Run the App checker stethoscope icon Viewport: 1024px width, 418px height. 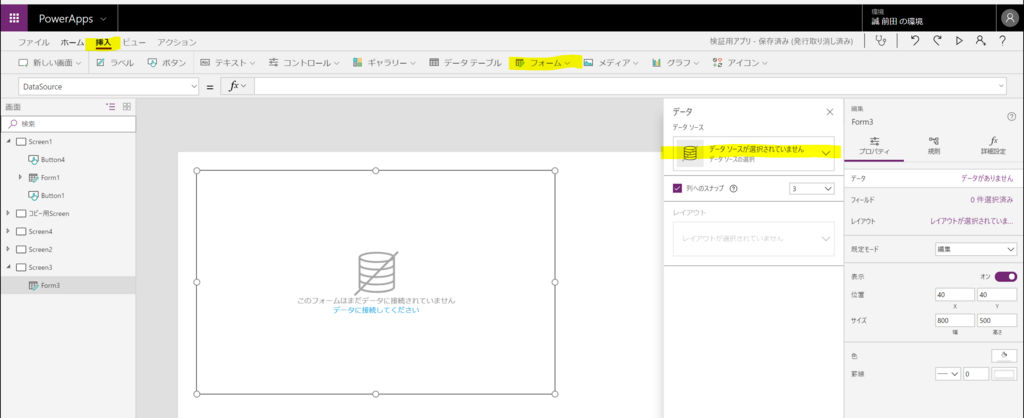tap(881, 41)
